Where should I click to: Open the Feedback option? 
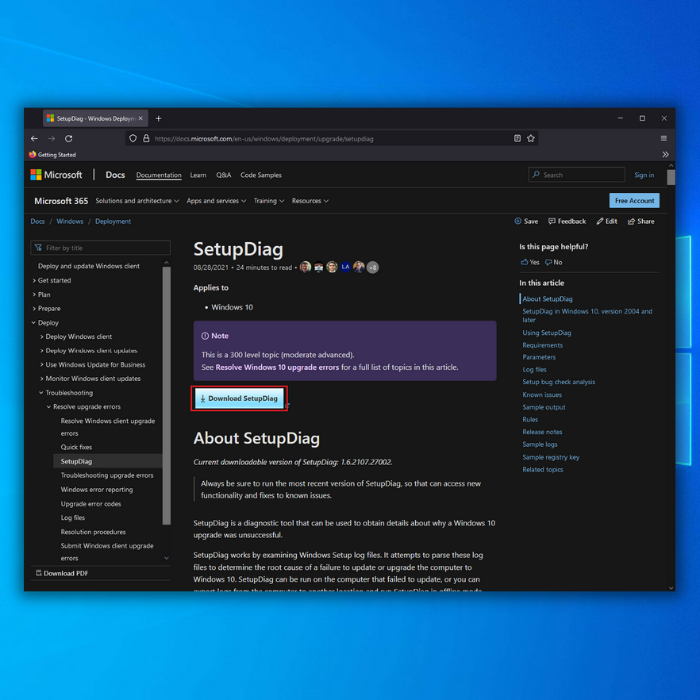567,221
